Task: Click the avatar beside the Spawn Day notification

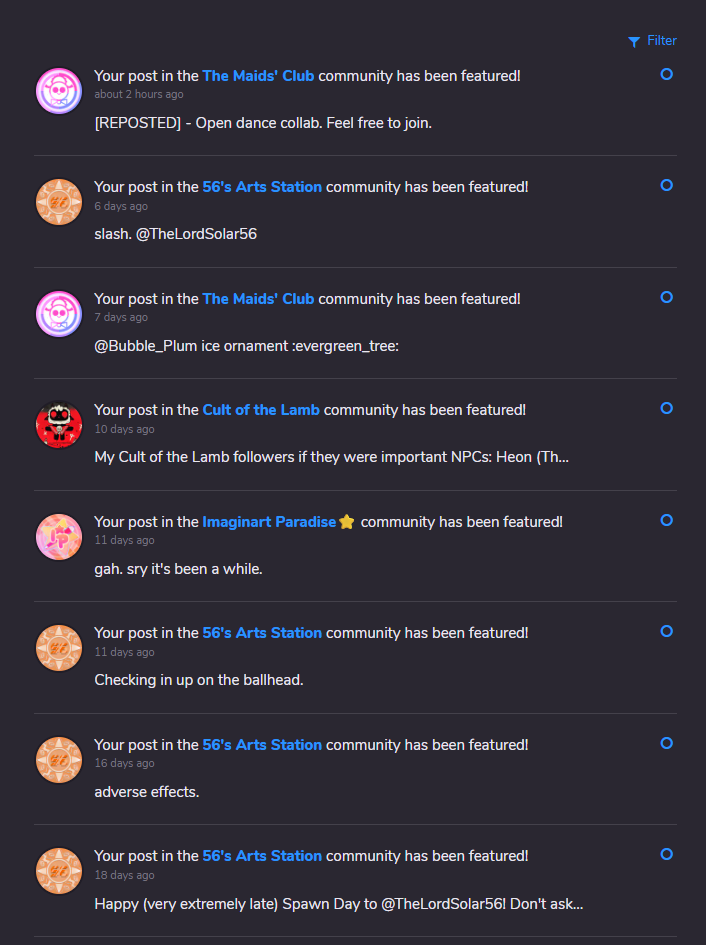Action: (58, 871)
